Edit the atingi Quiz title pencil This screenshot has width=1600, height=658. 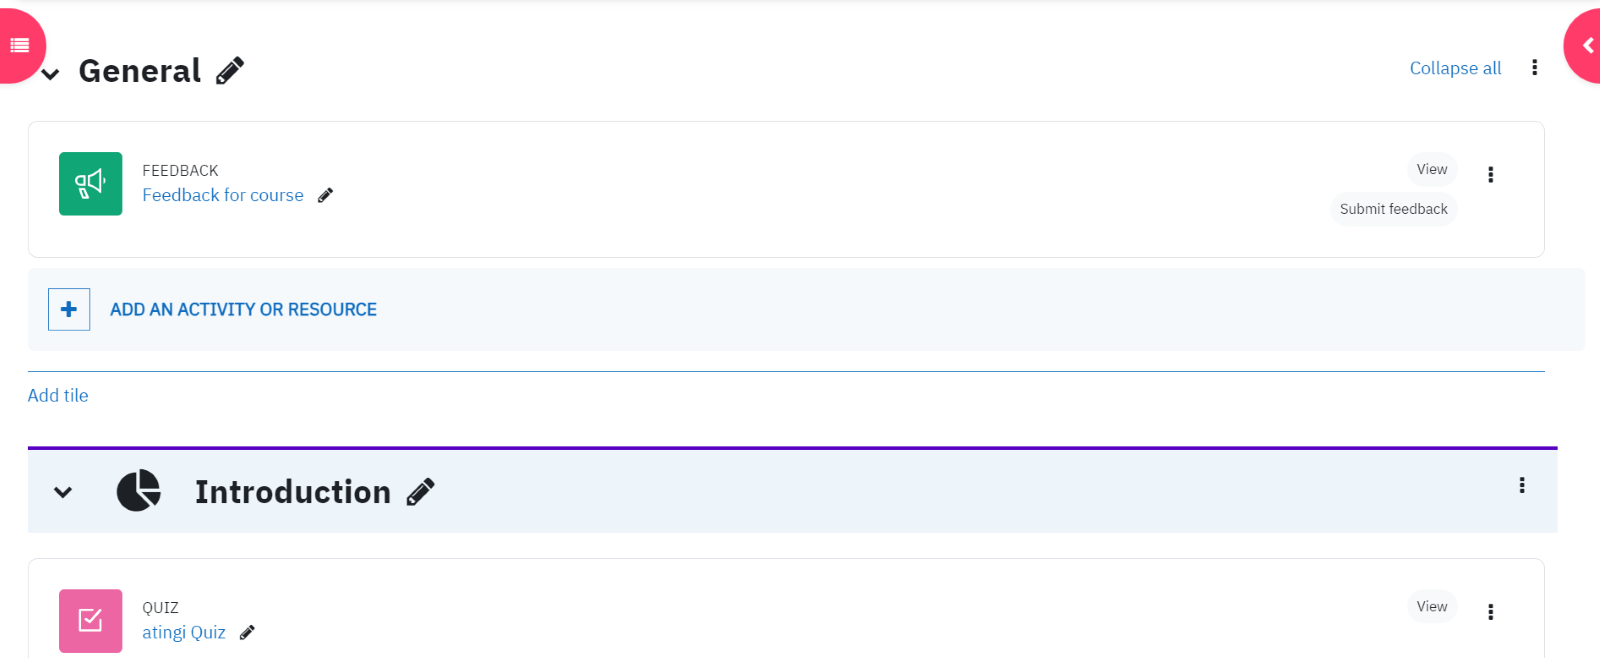(247, 633)
